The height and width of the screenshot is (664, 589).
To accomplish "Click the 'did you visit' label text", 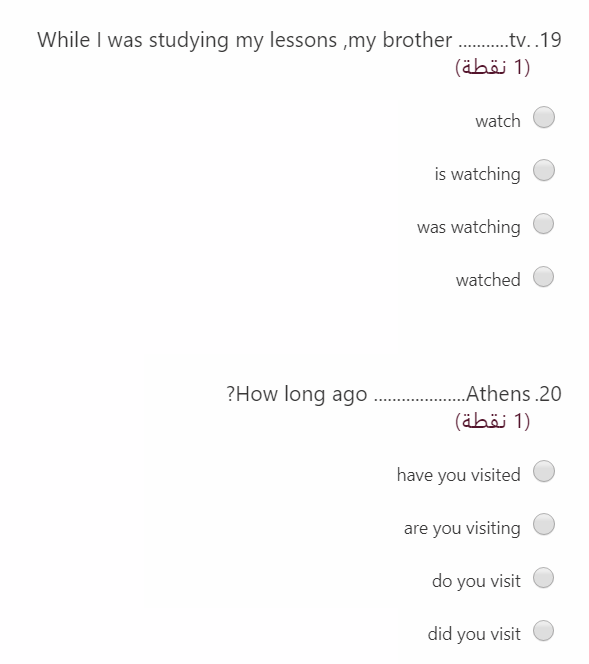I will coord(474,634).
